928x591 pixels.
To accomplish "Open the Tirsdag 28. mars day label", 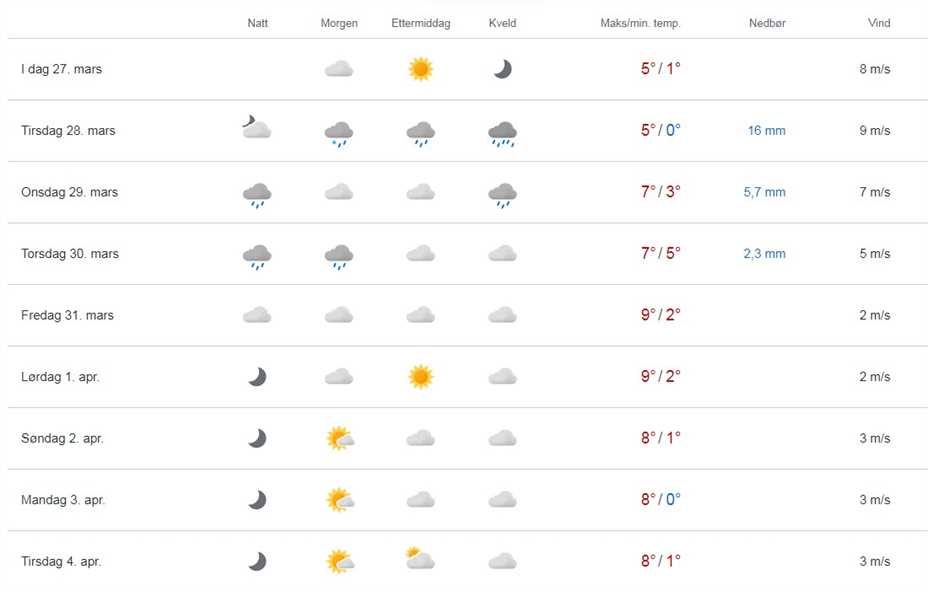I will click(x=68, y=131).
